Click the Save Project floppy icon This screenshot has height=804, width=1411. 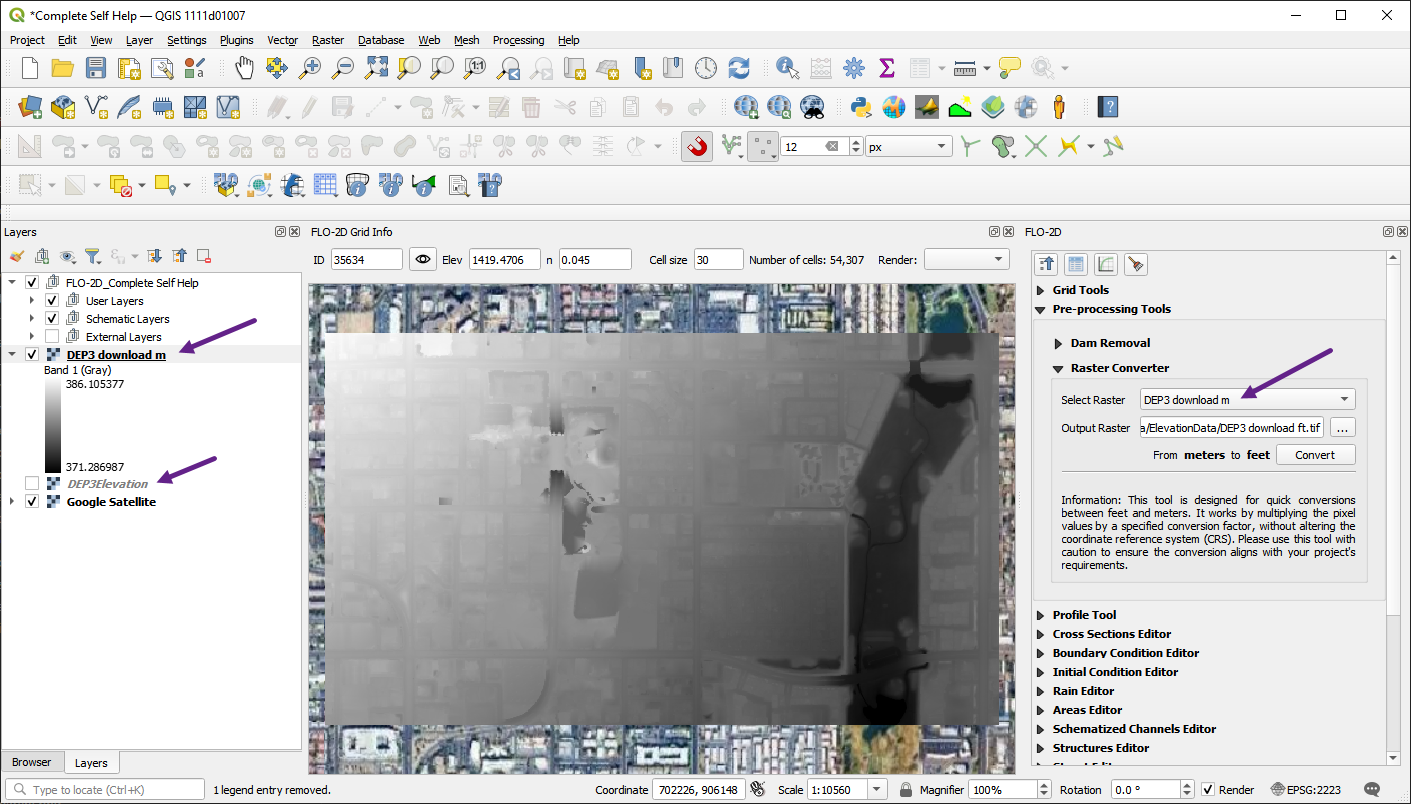95,68
